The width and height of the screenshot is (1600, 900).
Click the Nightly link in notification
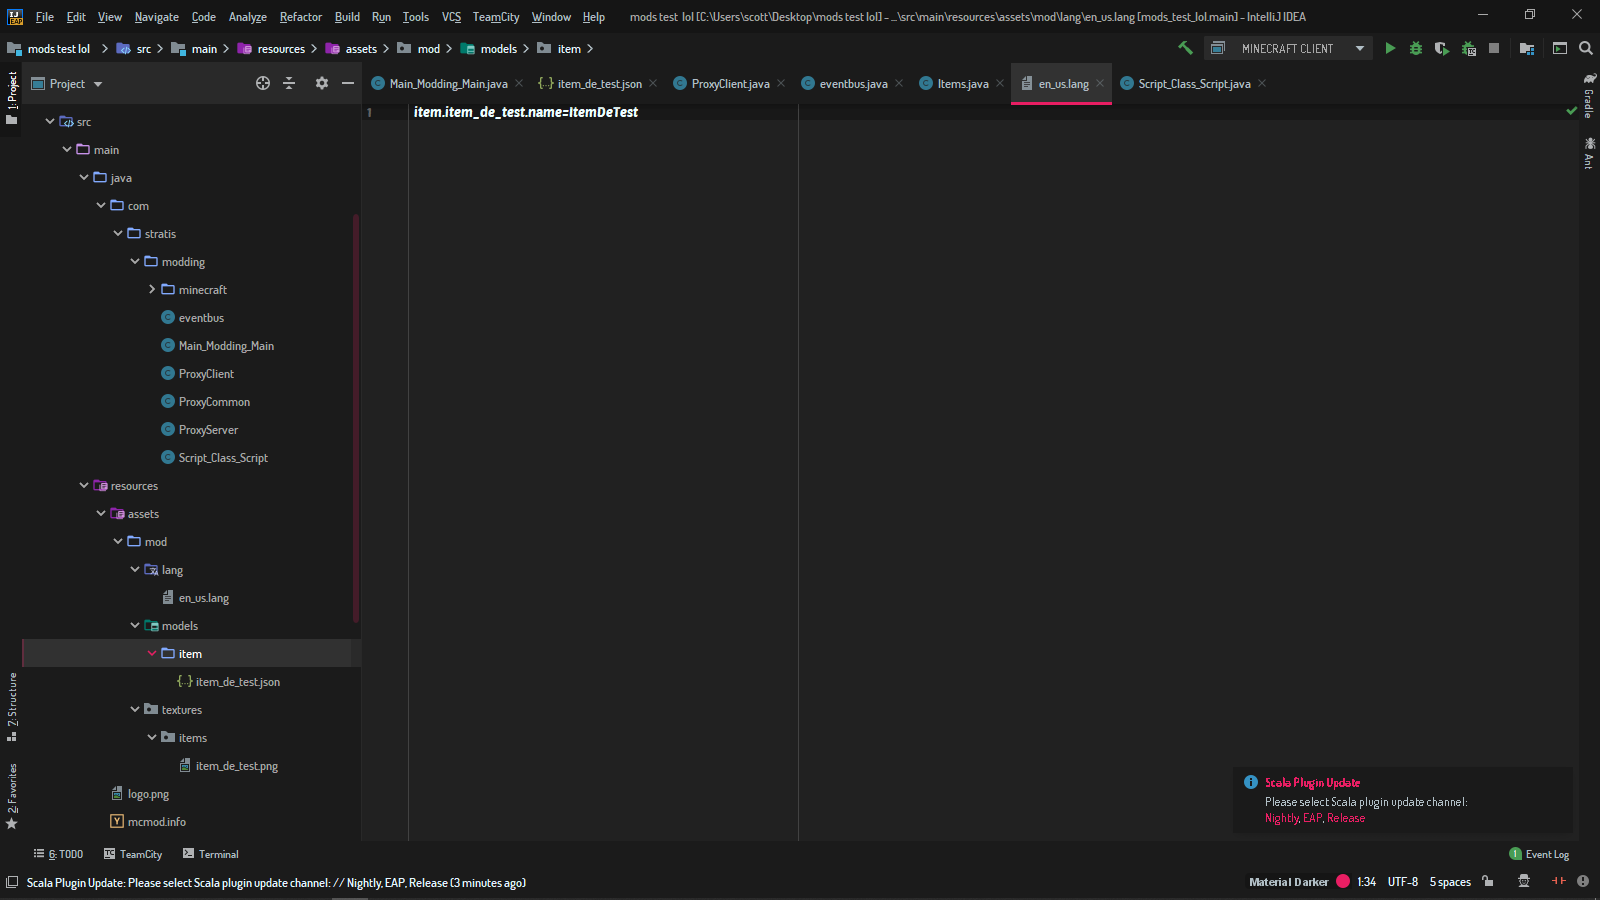point(1281,818)
